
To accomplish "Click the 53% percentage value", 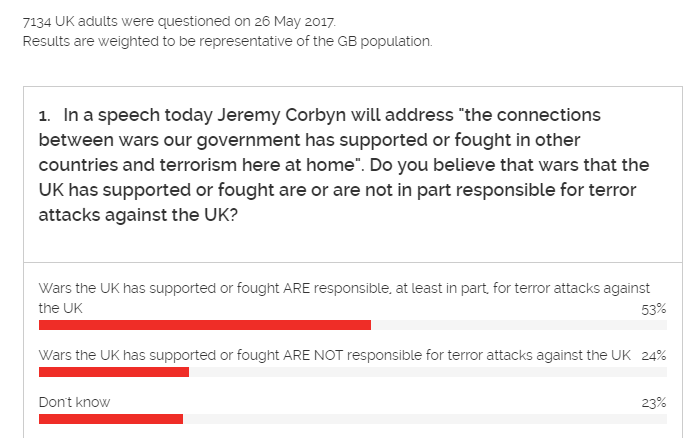I will point(653,309).
